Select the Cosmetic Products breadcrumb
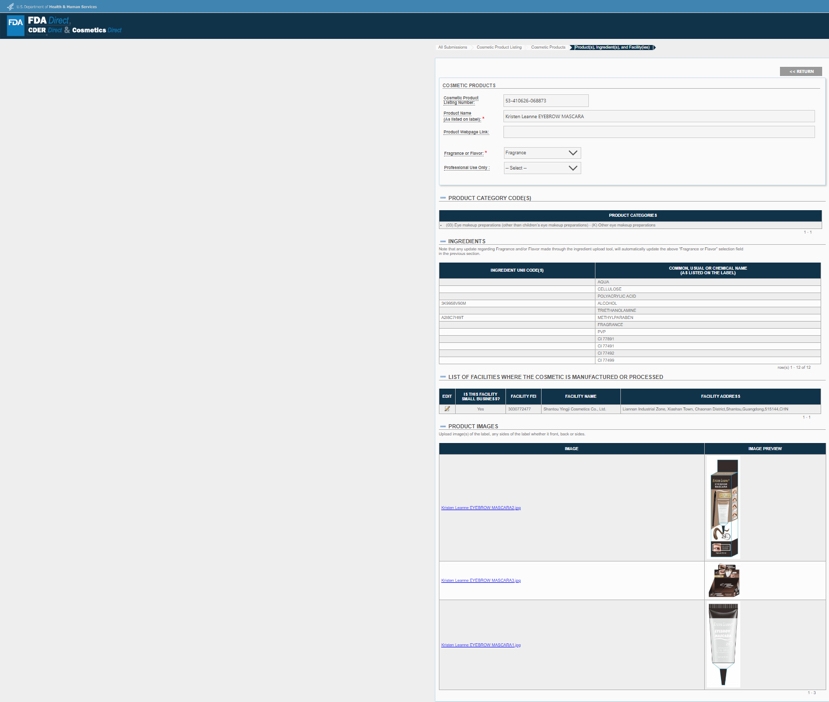829x702 pixels. pyautogui.click(x=548, y=47)
